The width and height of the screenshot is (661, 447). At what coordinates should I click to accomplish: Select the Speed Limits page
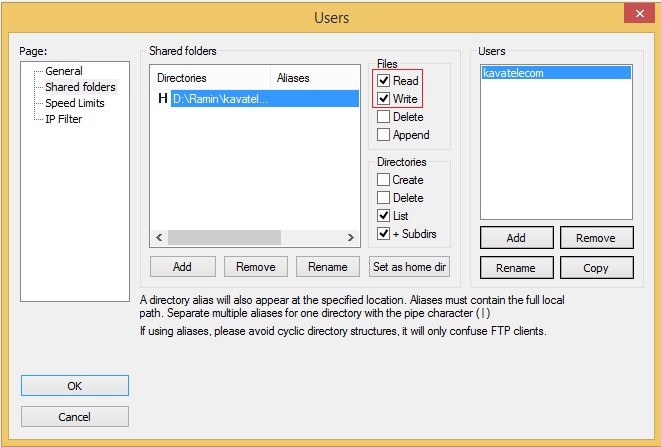pos(74,103)
